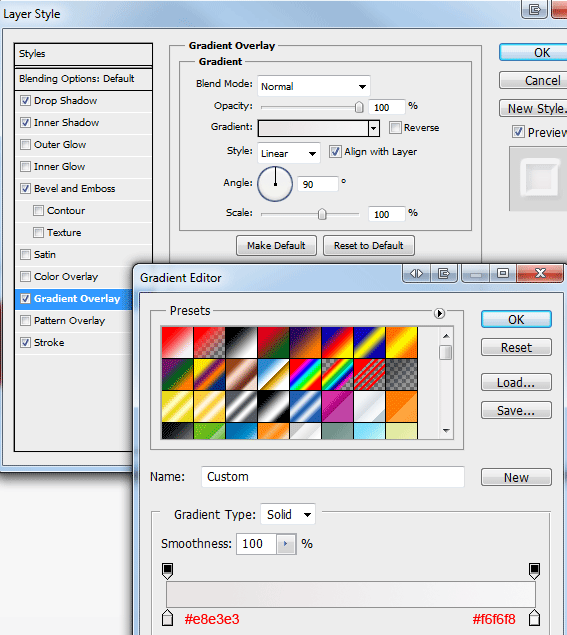
Task: Select the right color stop #f6f6f8
Action: pos(534,618)
